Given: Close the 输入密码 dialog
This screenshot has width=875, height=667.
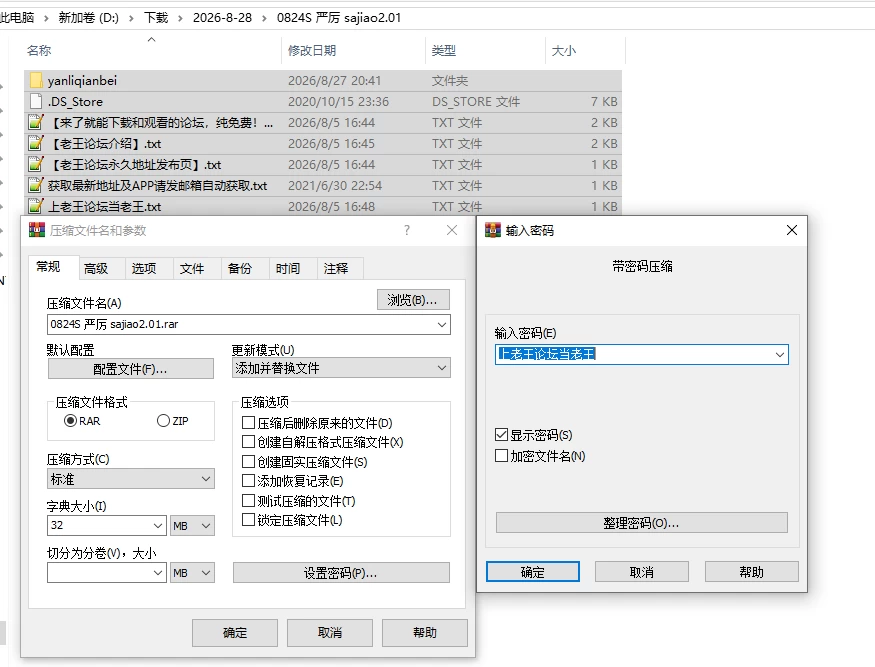Looking at the screenshot, I should tap(791, 230).
